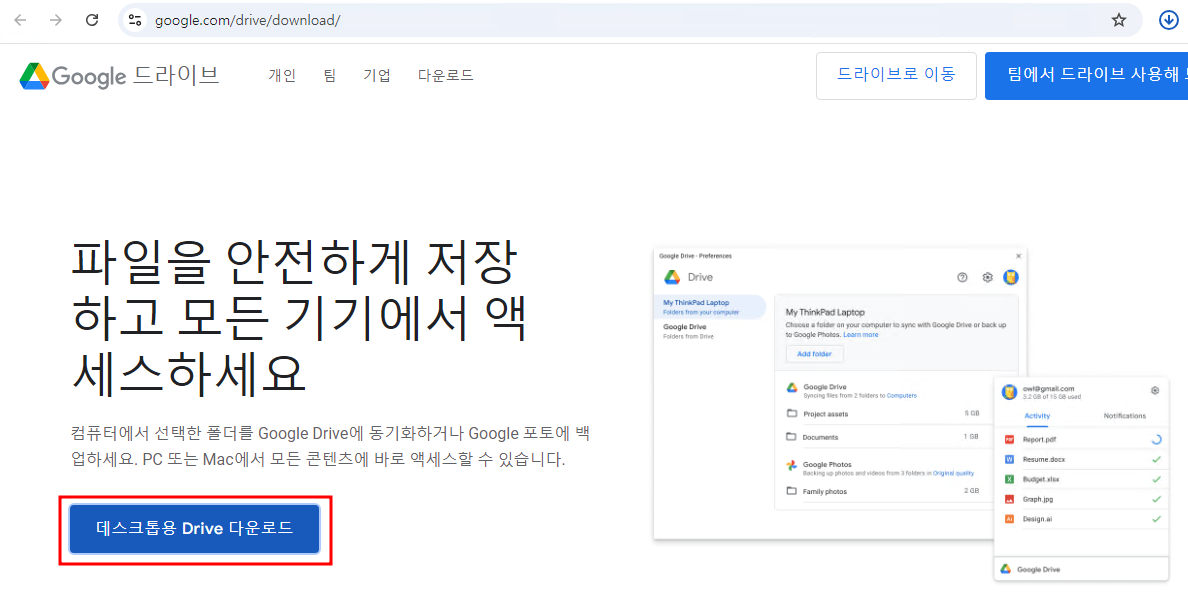Image resolution: width=1188 pixels, height=607 pixels.
Task: Click the browser forward arrow
Action: click(x=56, y=20)
